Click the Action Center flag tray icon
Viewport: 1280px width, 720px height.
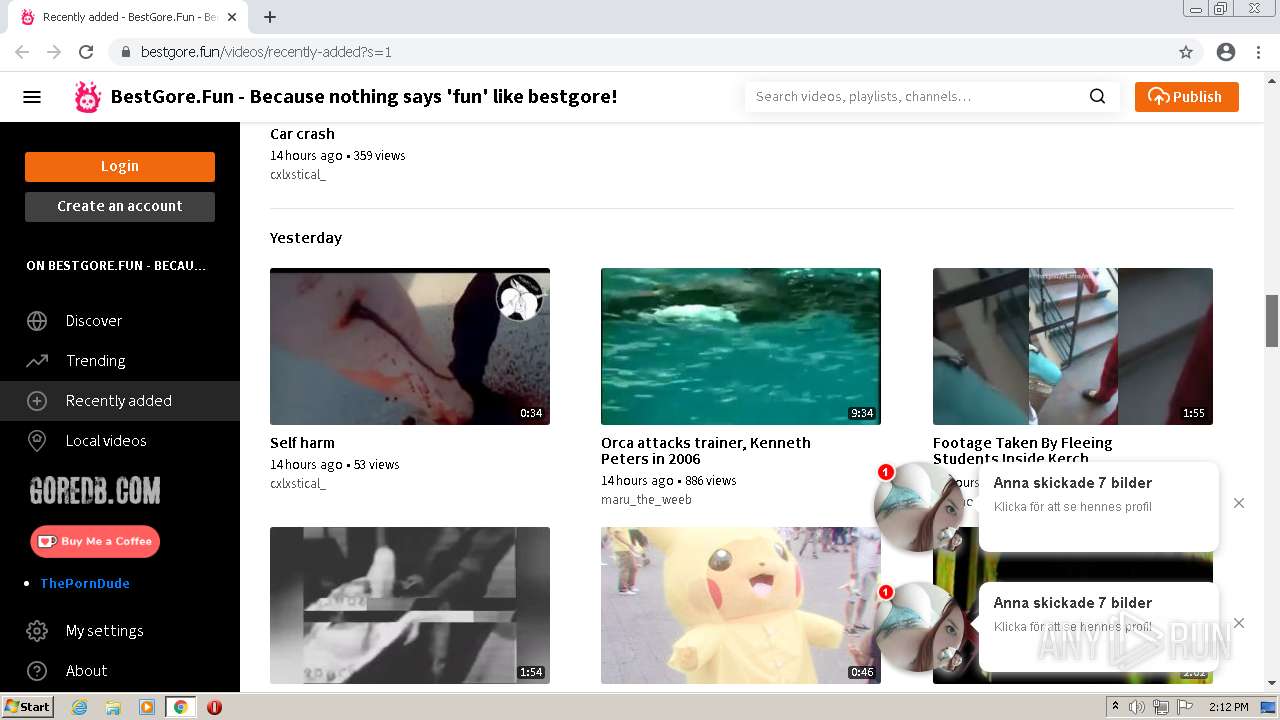click(1185, 707)
